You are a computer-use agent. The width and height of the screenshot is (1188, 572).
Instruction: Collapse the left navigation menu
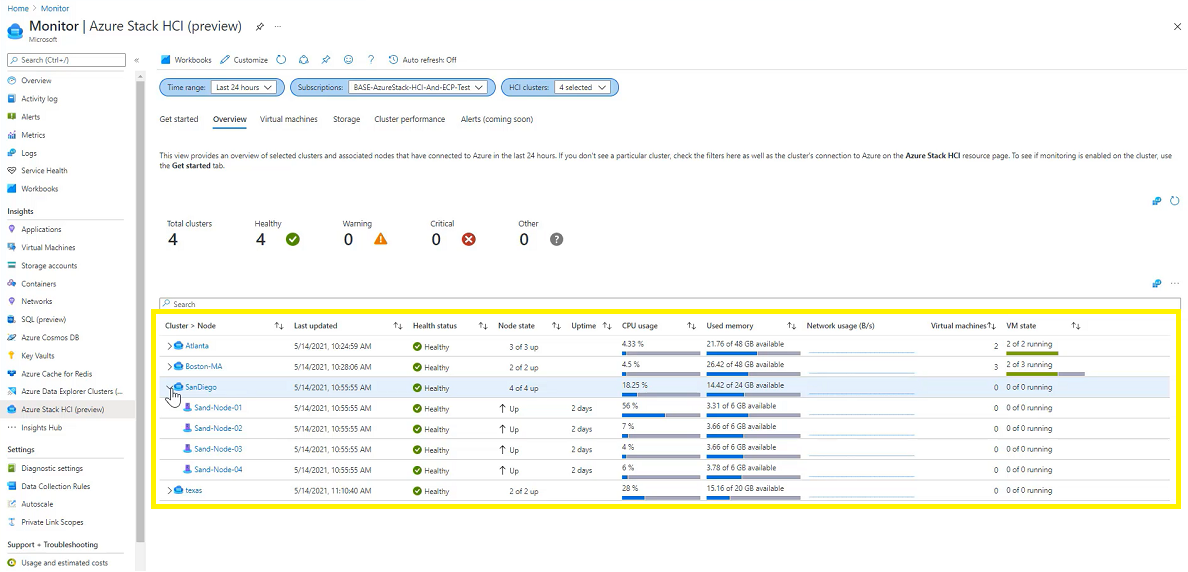[x=136, y=60]
